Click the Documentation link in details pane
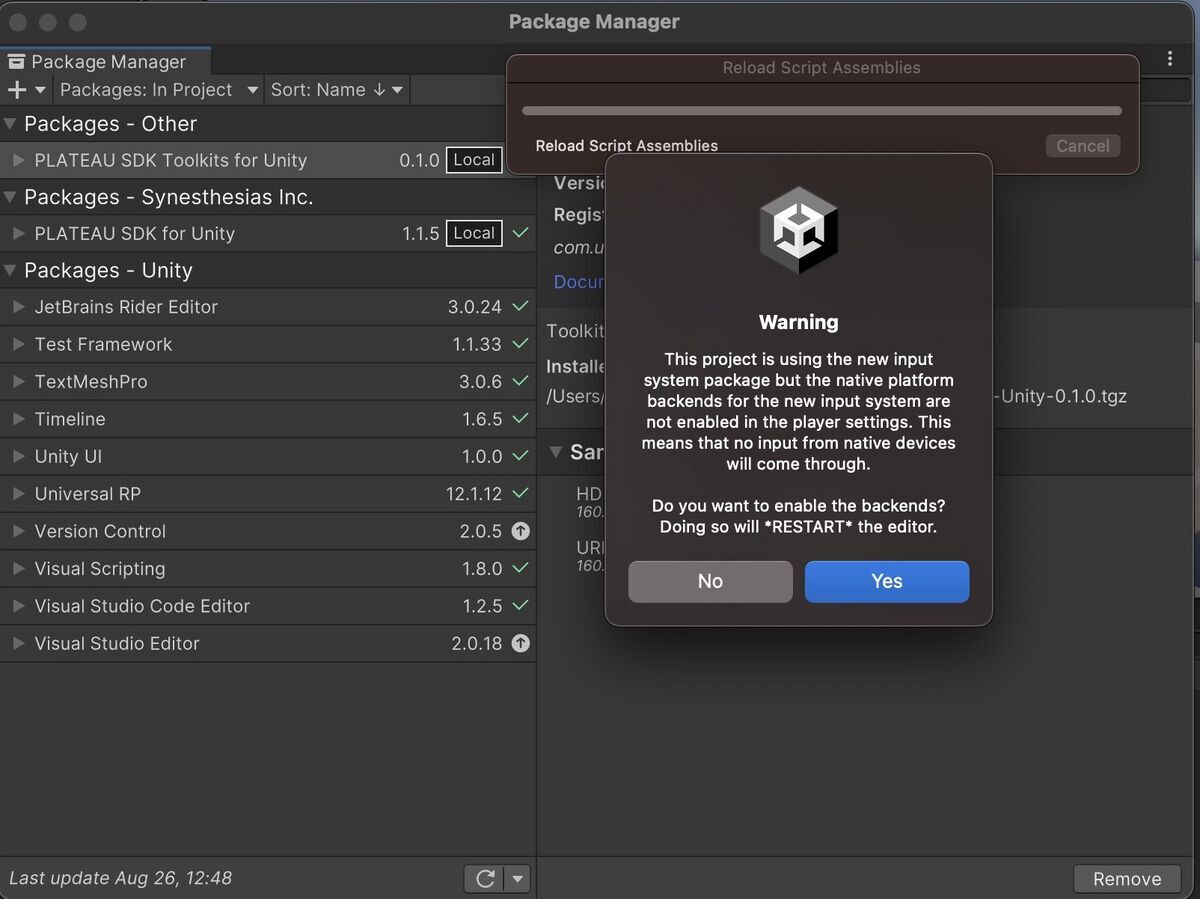 point(580,282)
